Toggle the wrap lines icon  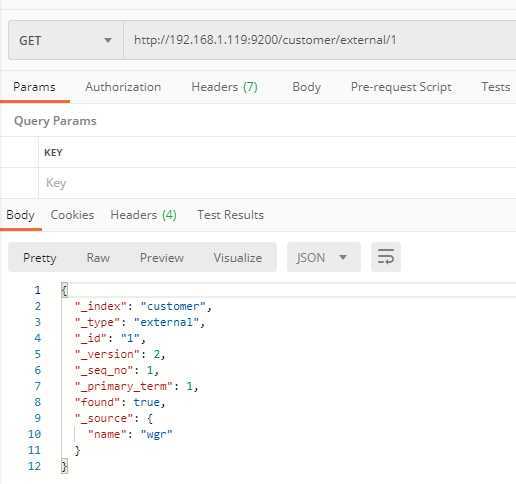[386, 257]
